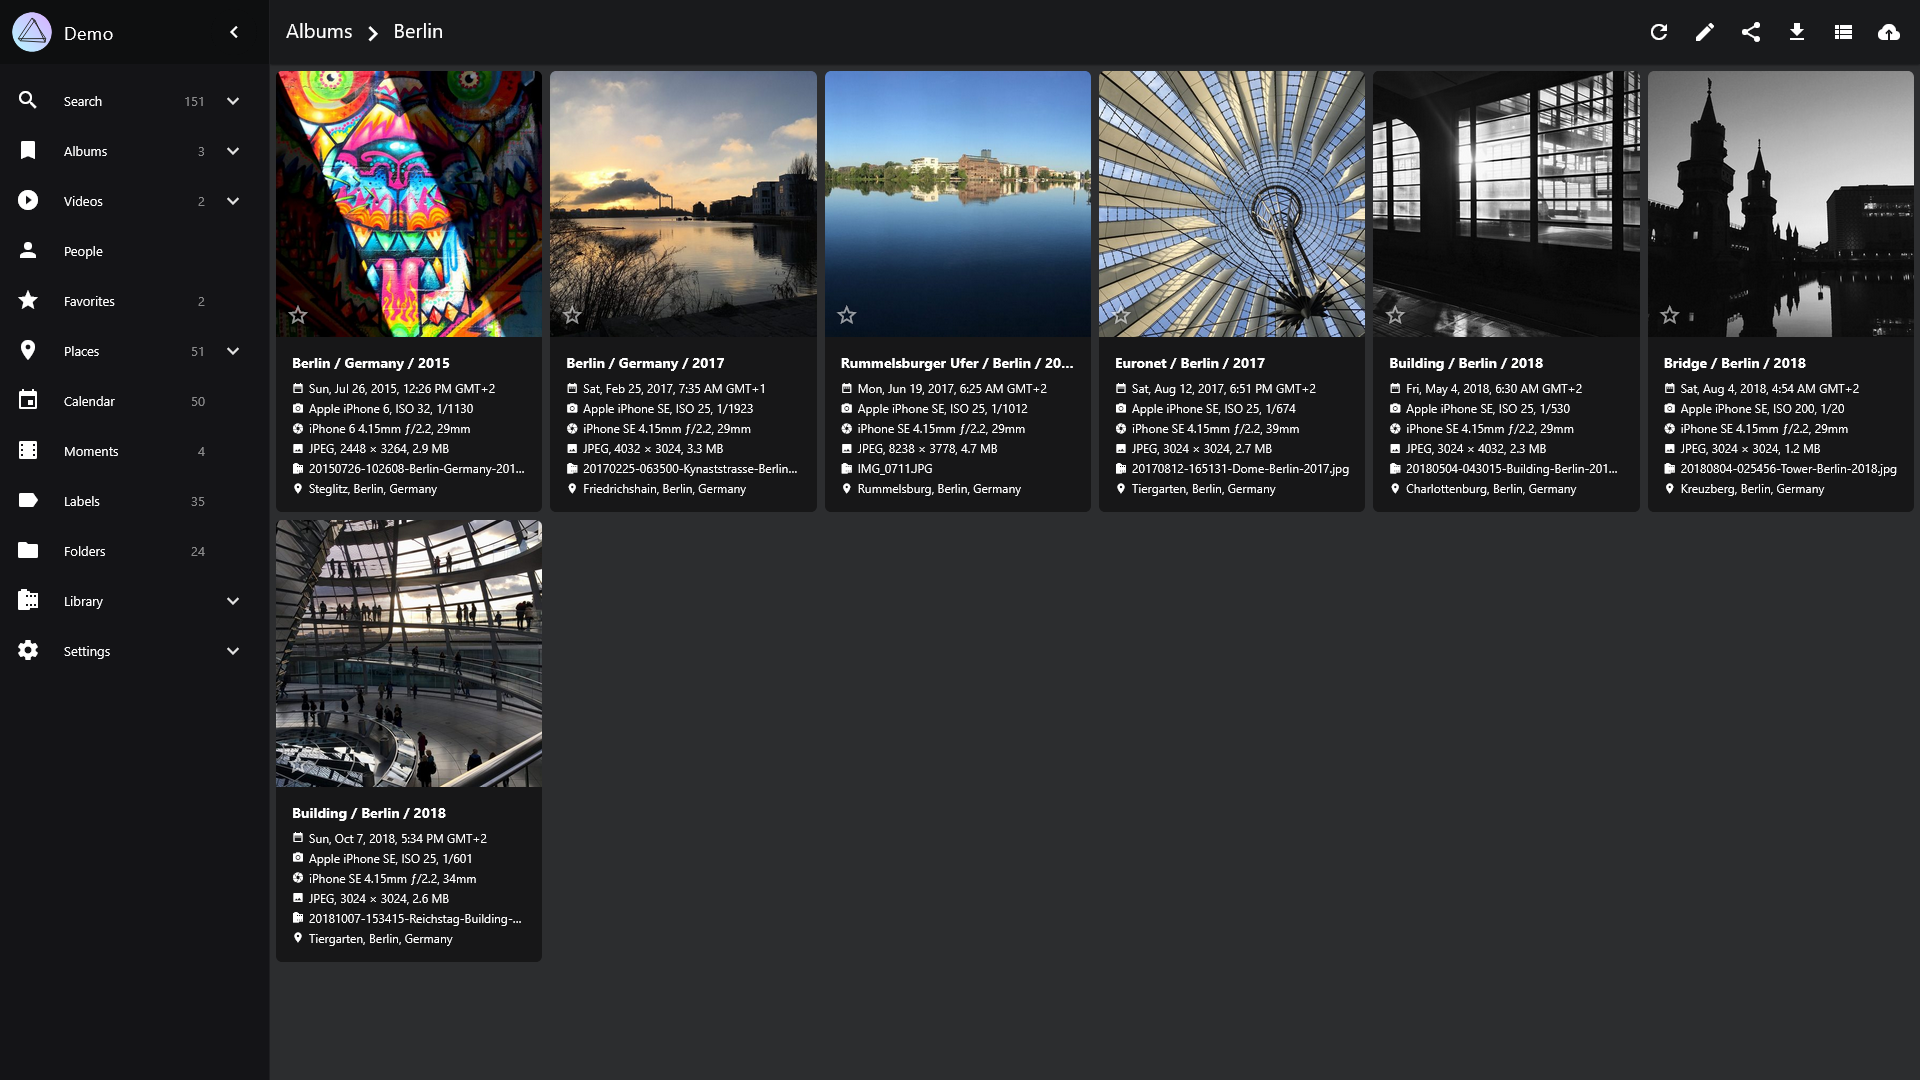This screenshot has width=1920, height=1080.
Task: Click the Labels tag icon
Action: [x=28, y=500]
